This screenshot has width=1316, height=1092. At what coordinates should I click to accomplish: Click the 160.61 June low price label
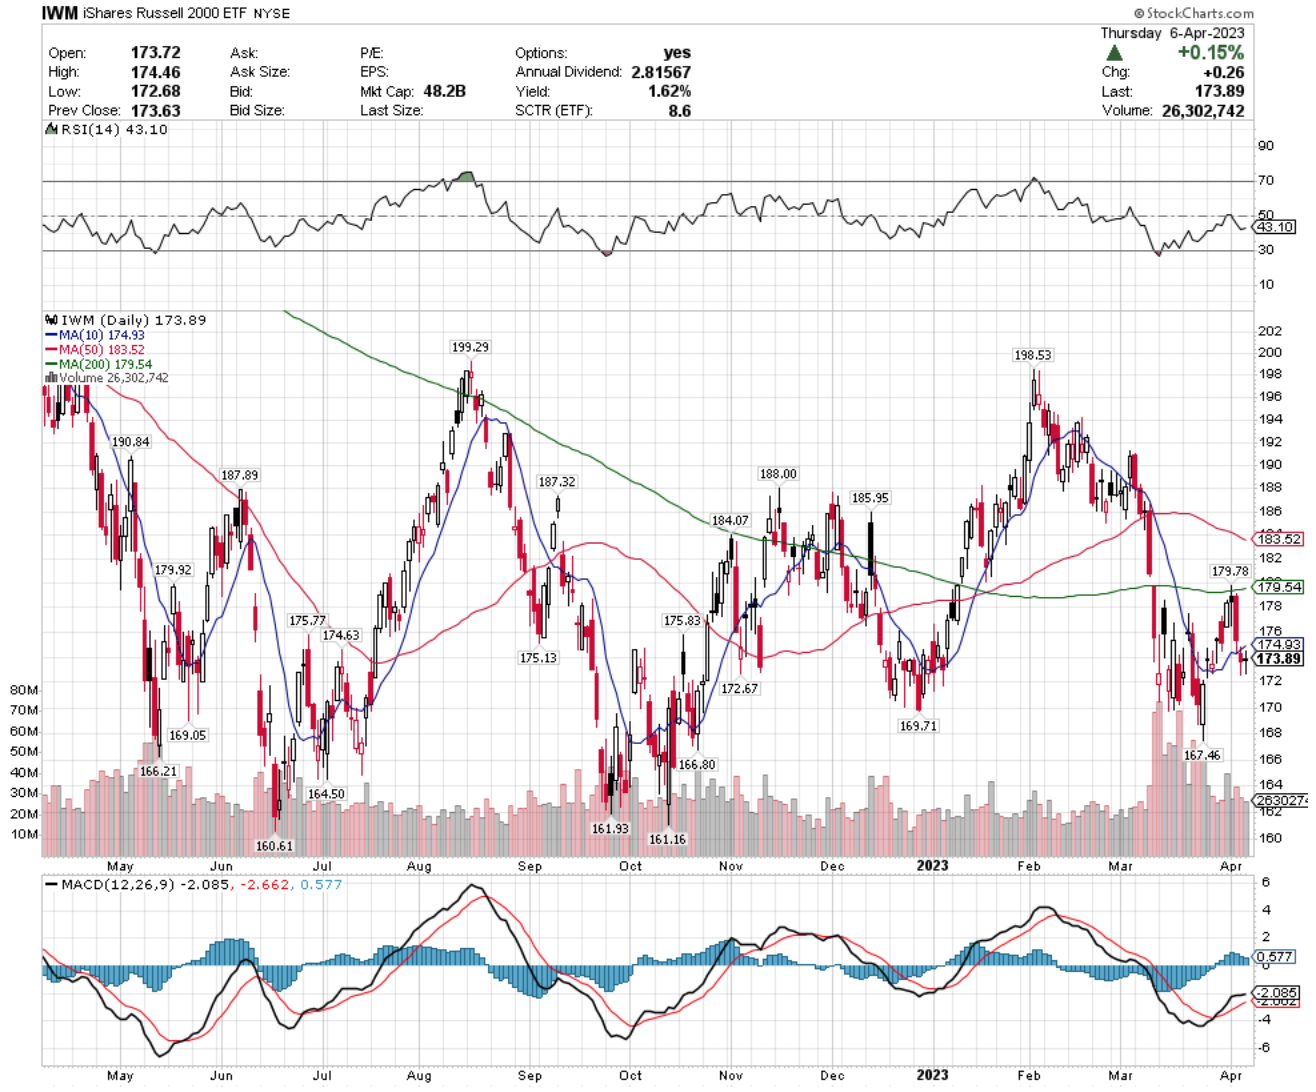(x=274, y=846)
